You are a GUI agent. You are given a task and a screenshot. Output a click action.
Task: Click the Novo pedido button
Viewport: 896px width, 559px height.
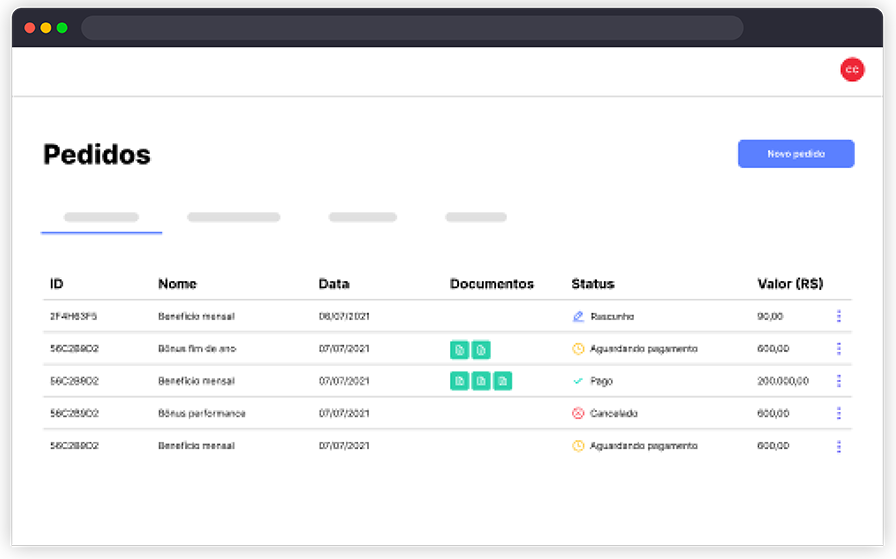coord(796,154)
